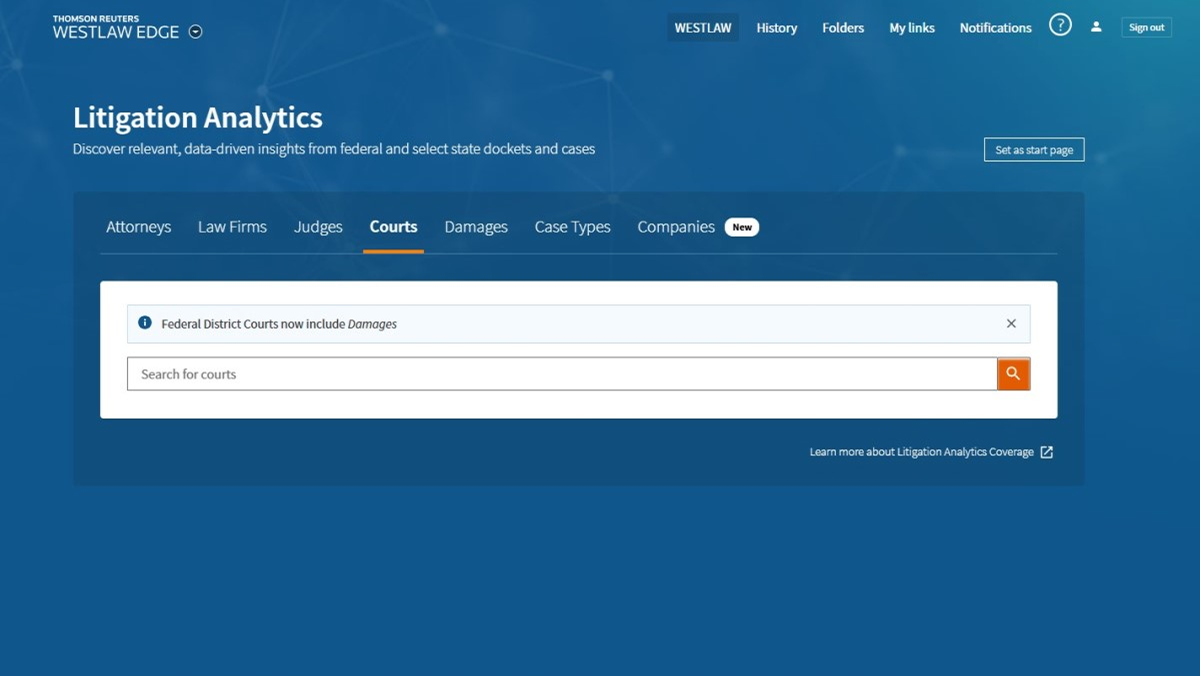Screen dimensions: 1200x676
Task: Open the Law Firms tab
Action: pyautogui.click(x=232, y=227)
